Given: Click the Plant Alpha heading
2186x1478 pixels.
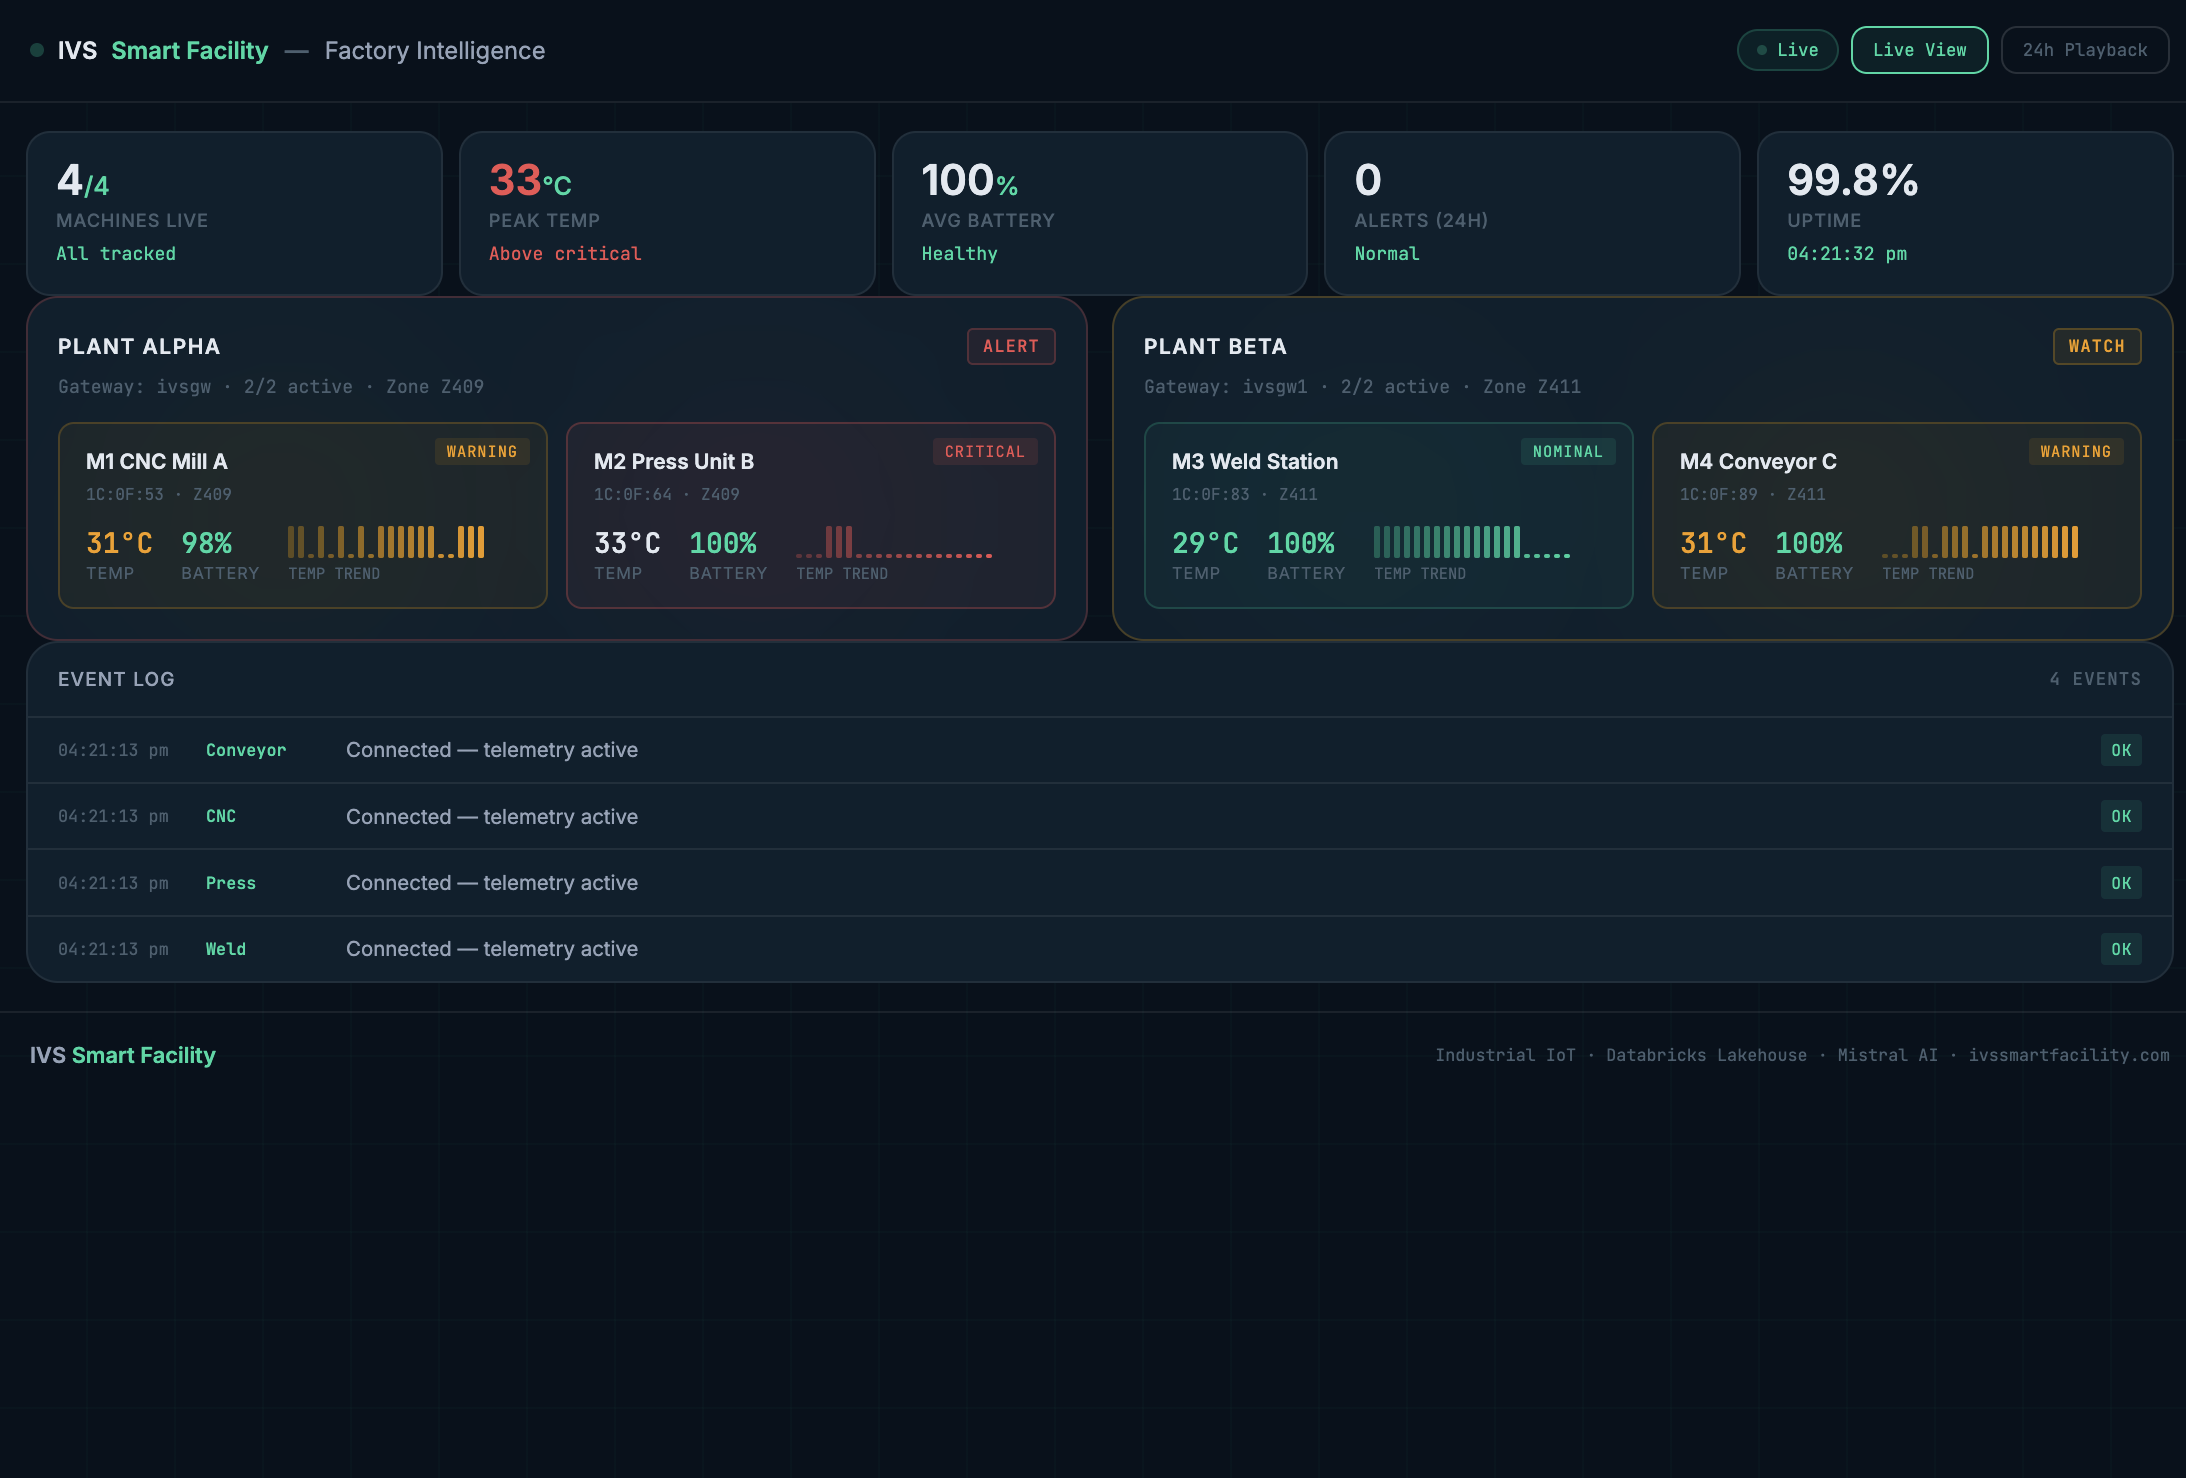Looking at the screenshot, I should (139, 346).
